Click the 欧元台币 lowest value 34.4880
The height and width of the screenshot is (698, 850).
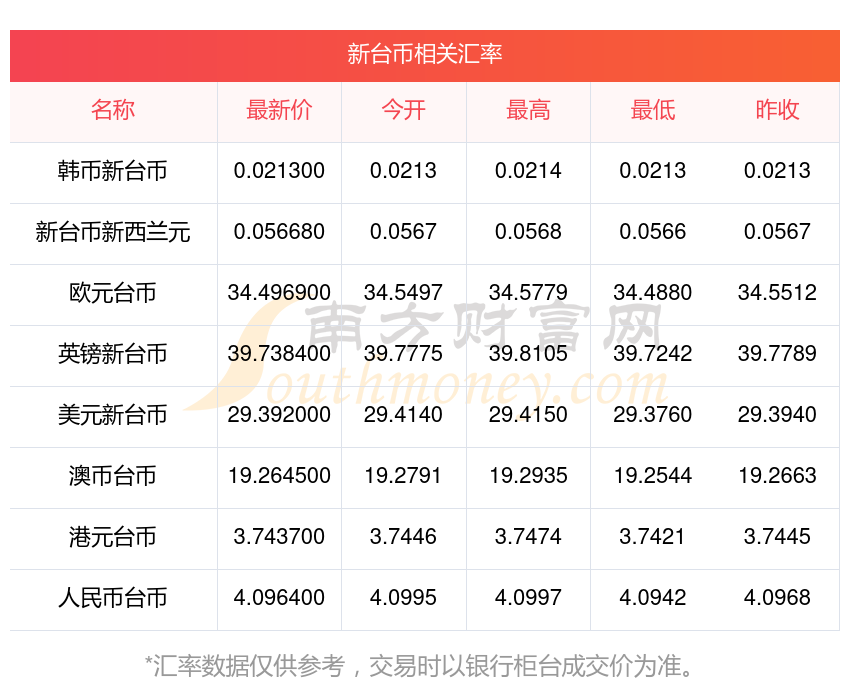click(653, 293)
